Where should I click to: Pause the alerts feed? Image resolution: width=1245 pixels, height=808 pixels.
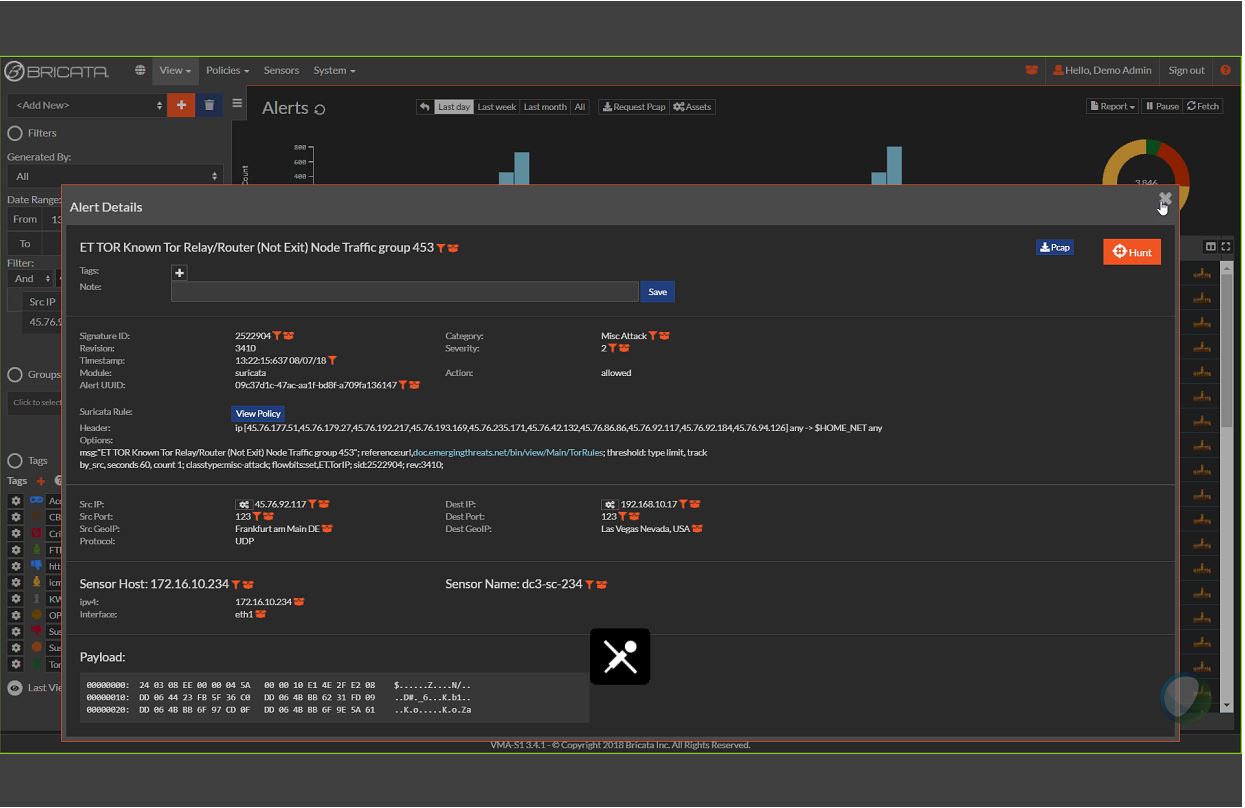pyautogui.click(x=1162, y=106)
